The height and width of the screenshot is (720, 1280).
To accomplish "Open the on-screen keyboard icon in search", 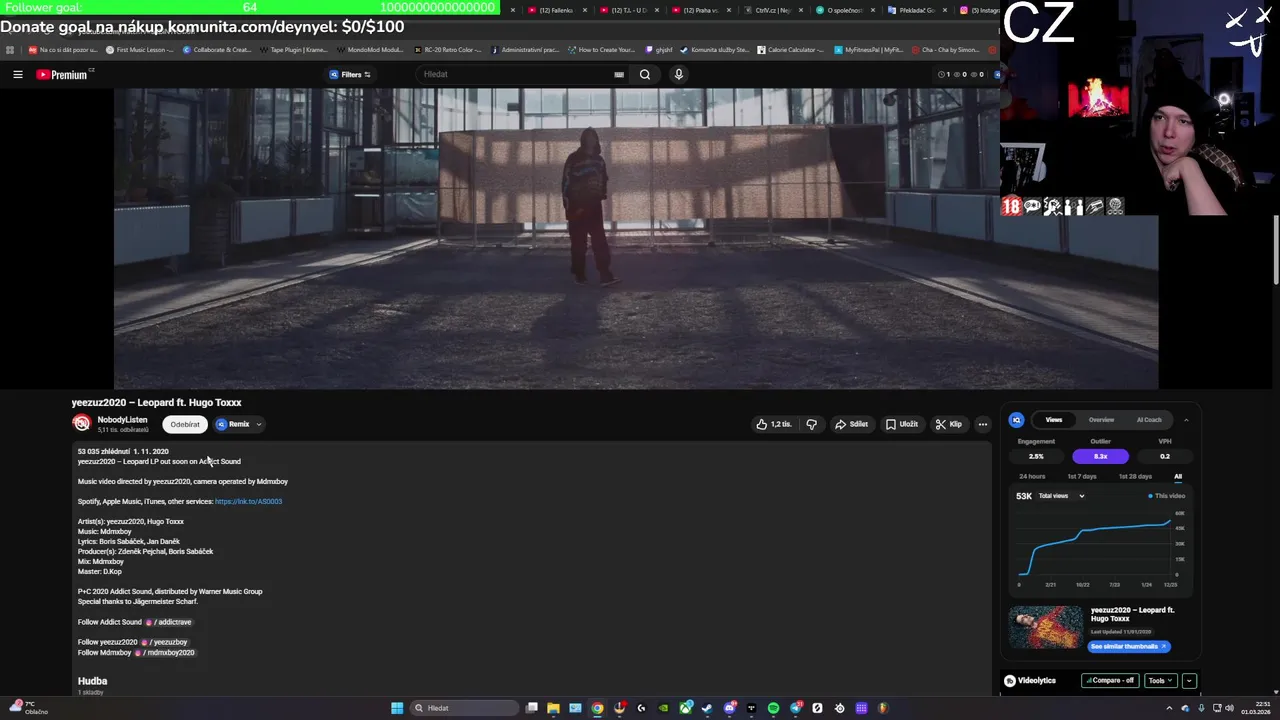I will (x=619, y=74).
